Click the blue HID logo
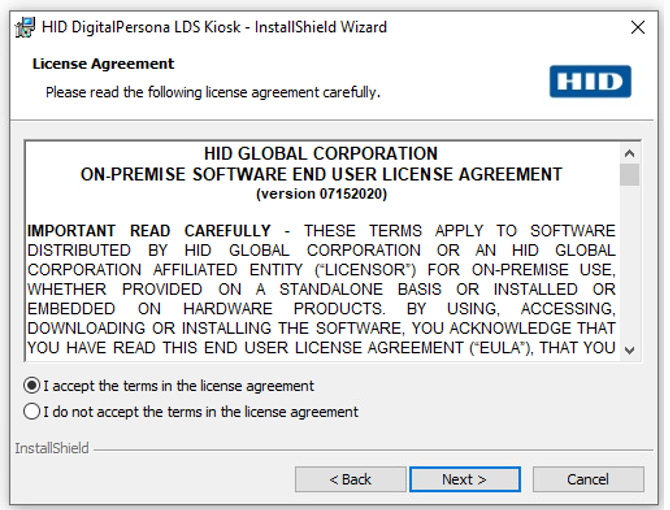 (x=590, y=81)
